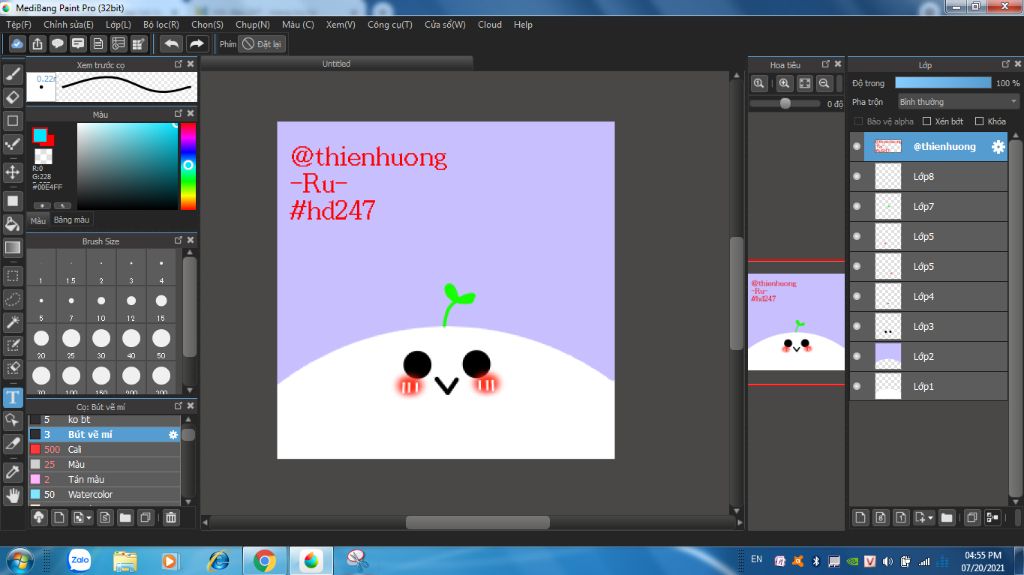This screenshot has height=575, width=1024.
Task: Open the Windows Start menu
Action: pyautogui.click(x=20, y=561)
